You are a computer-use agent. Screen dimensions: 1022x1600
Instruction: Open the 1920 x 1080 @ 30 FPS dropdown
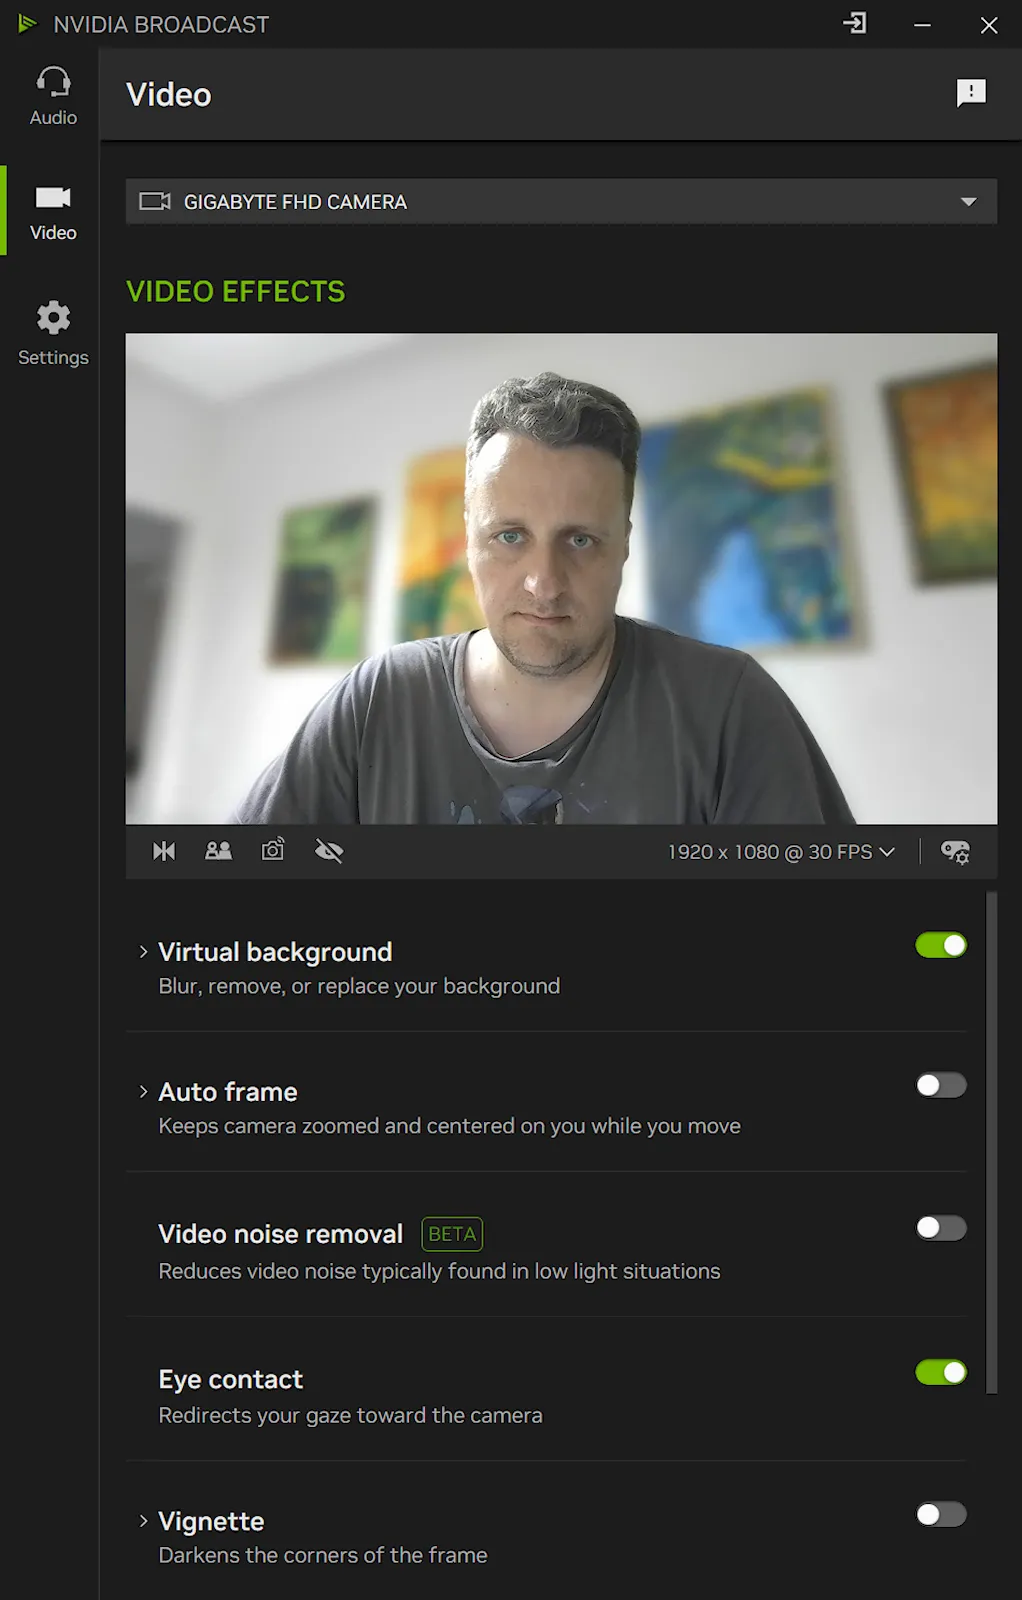tap(781, 852)
